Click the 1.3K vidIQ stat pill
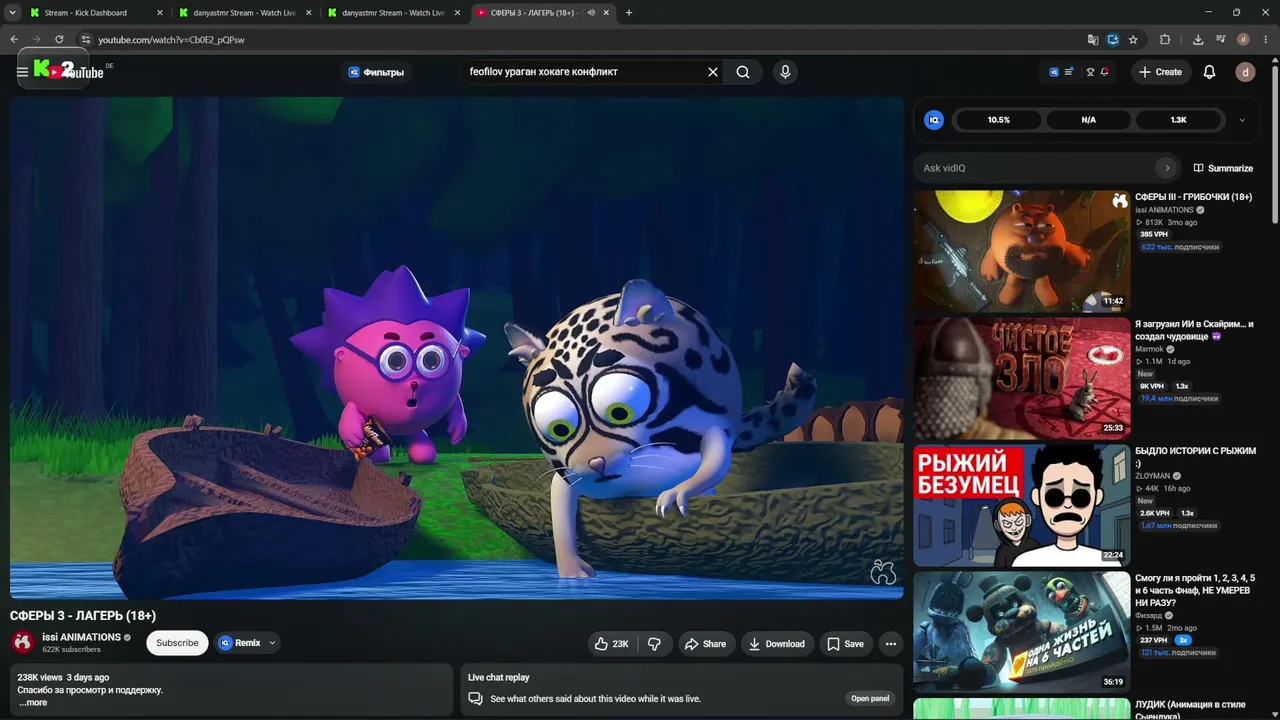Image resolution: width=1280 pixels, height=720 pixels. pos(1178,120)
